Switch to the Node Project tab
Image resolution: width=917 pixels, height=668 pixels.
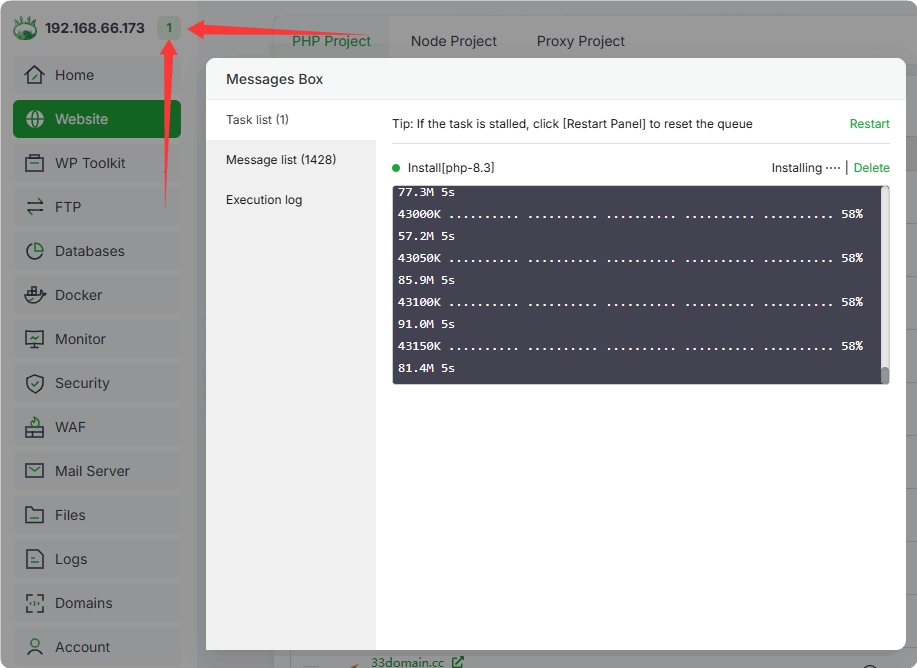[453, 41]
